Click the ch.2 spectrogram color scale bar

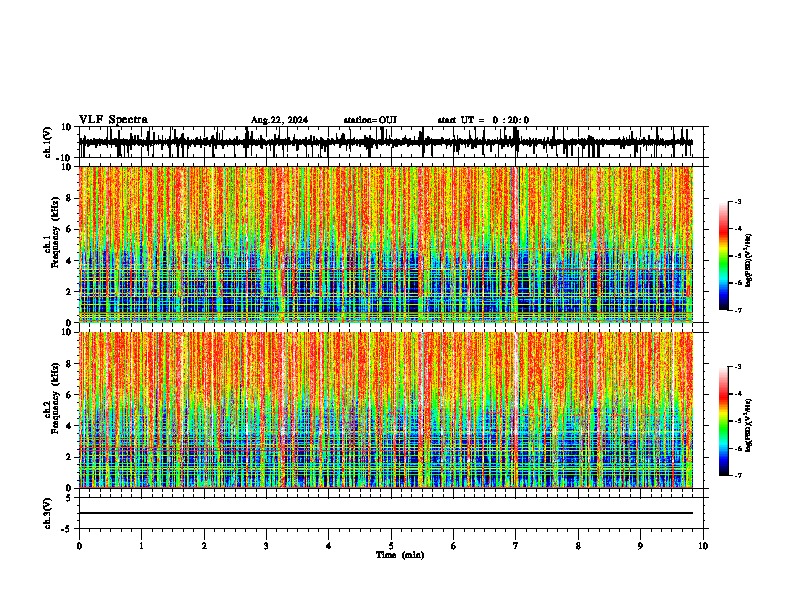tap(723, 421)
